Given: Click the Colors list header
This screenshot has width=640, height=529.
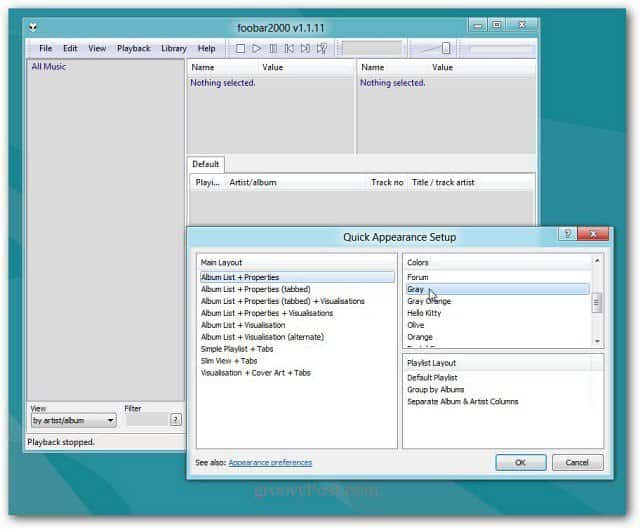Looking at the screenshot, I should pyautogui.click(x=498, y=262).
